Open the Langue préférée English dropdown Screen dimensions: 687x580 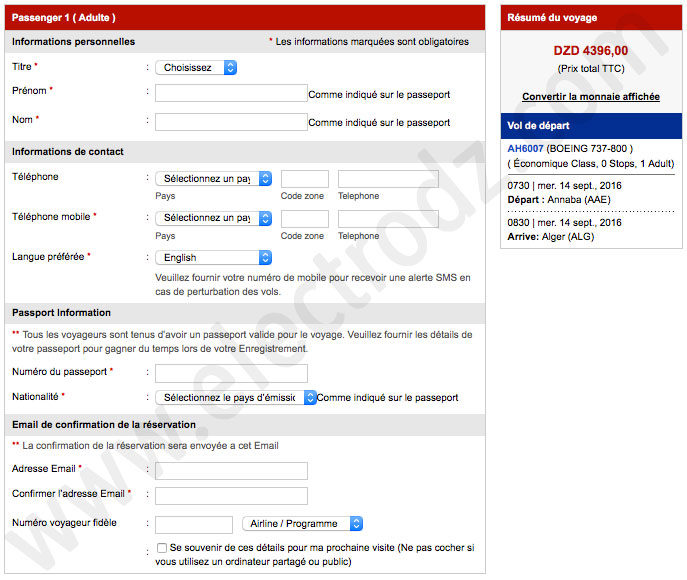pyautogui.click(x=213, y=258)
